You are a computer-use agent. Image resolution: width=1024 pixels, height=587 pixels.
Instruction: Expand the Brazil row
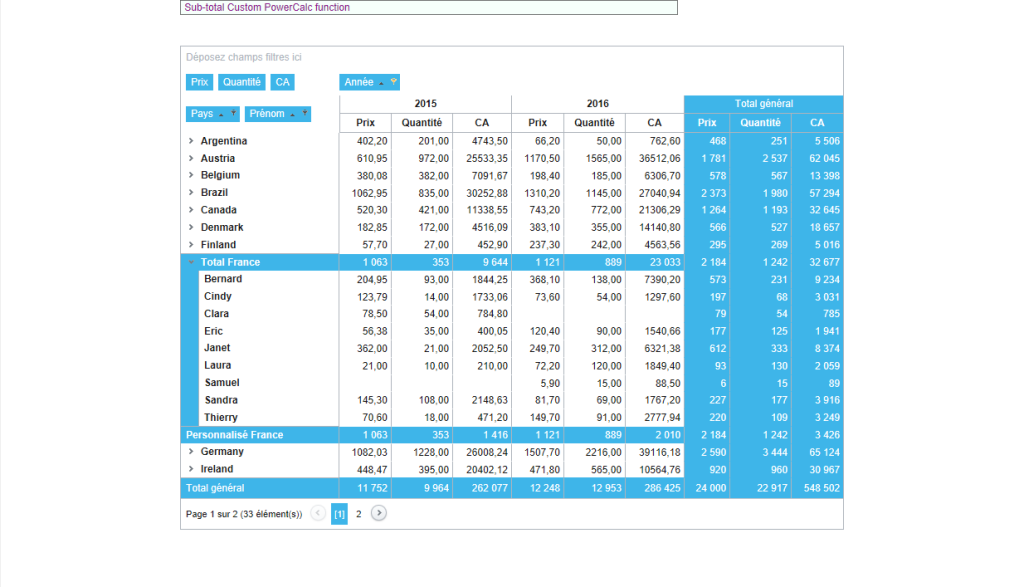[x=191, y=193]
